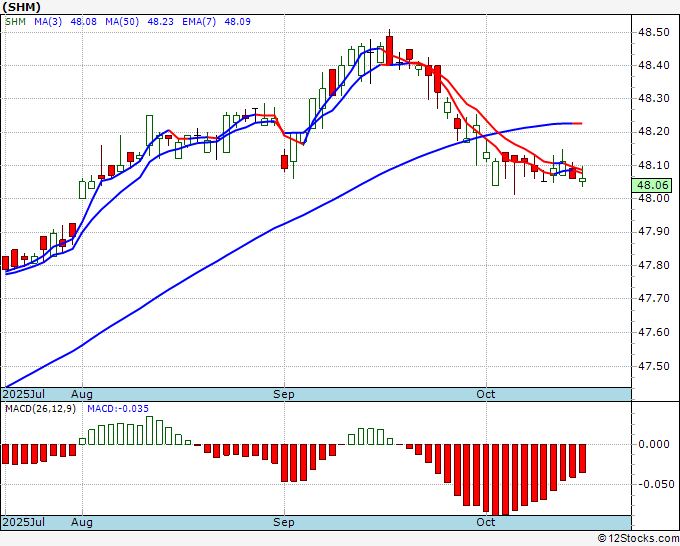Click the Aug label on price chart axis
The width and height of the screenshot is (680, 546).
click(x=82, y=394)
